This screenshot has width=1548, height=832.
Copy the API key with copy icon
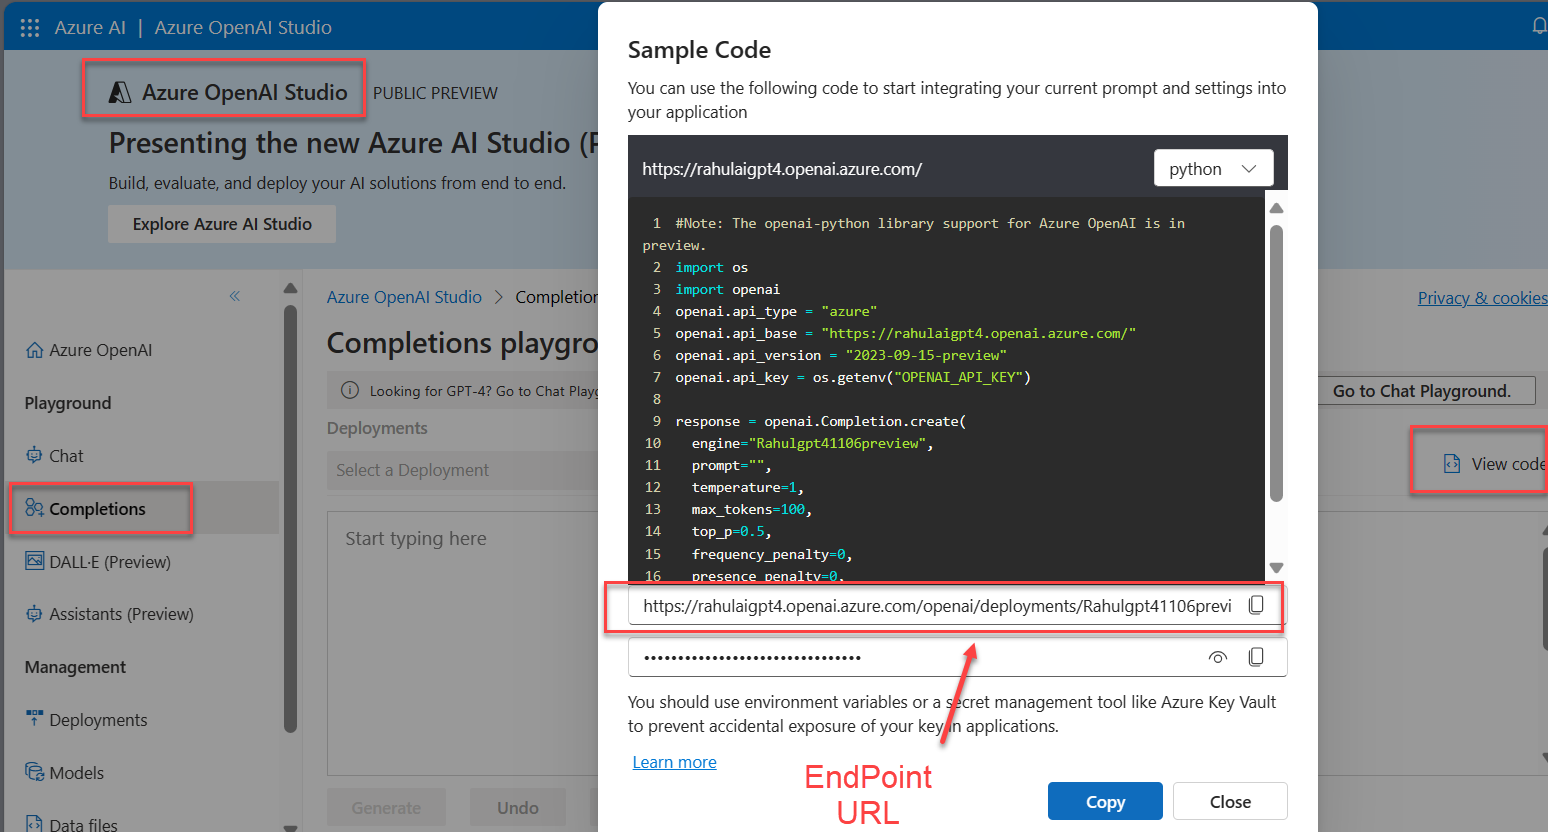click(x=1256, y=657)
